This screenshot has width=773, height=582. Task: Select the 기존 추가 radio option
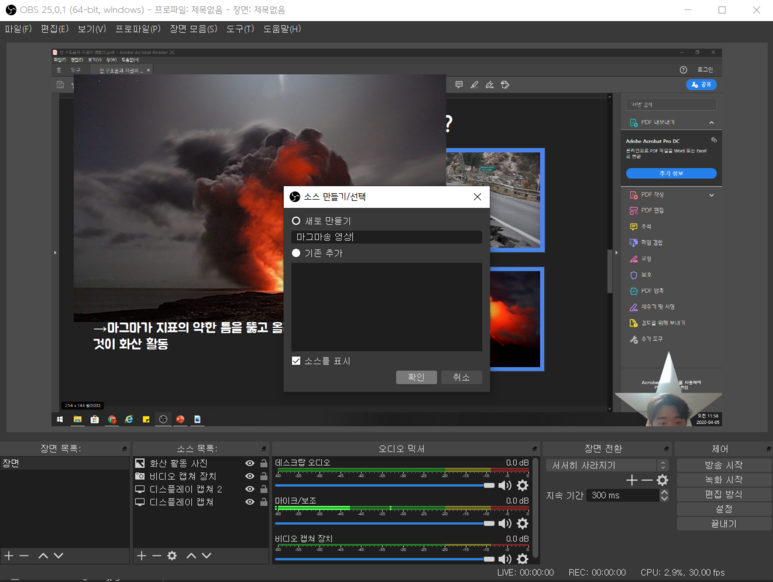(296, 253)
